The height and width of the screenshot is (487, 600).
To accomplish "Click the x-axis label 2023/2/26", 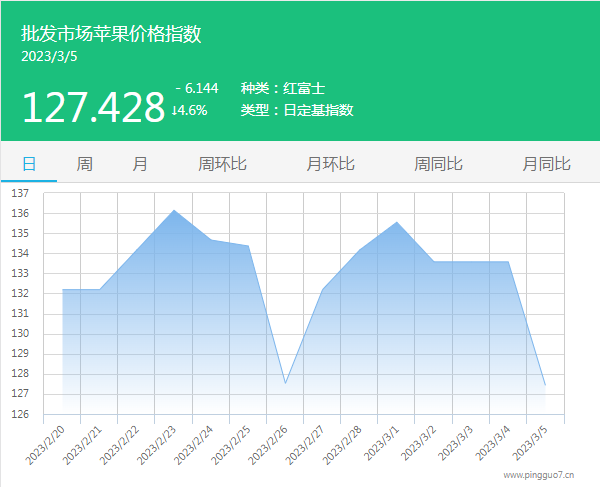I will (x=267, y=445).
